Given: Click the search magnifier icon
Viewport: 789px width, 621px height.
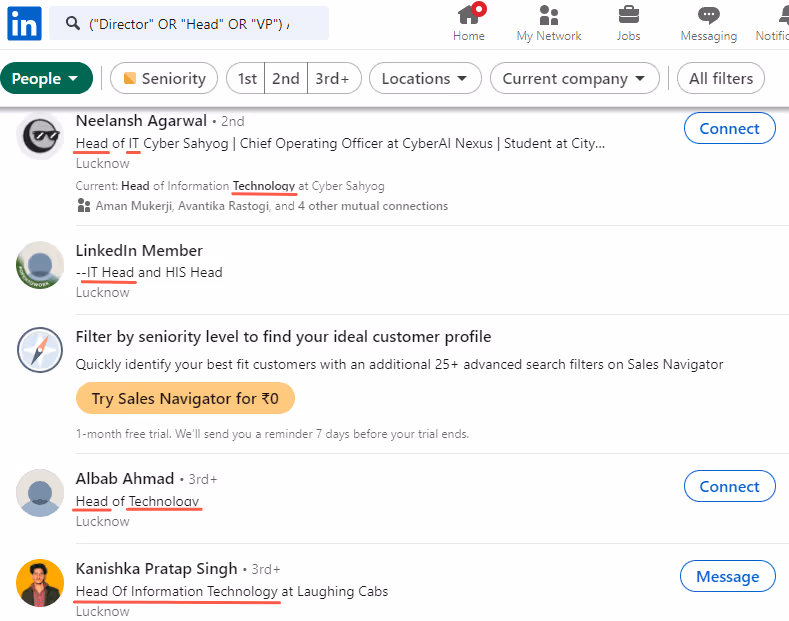Looking at the screenshot, I should pos(73,23).
